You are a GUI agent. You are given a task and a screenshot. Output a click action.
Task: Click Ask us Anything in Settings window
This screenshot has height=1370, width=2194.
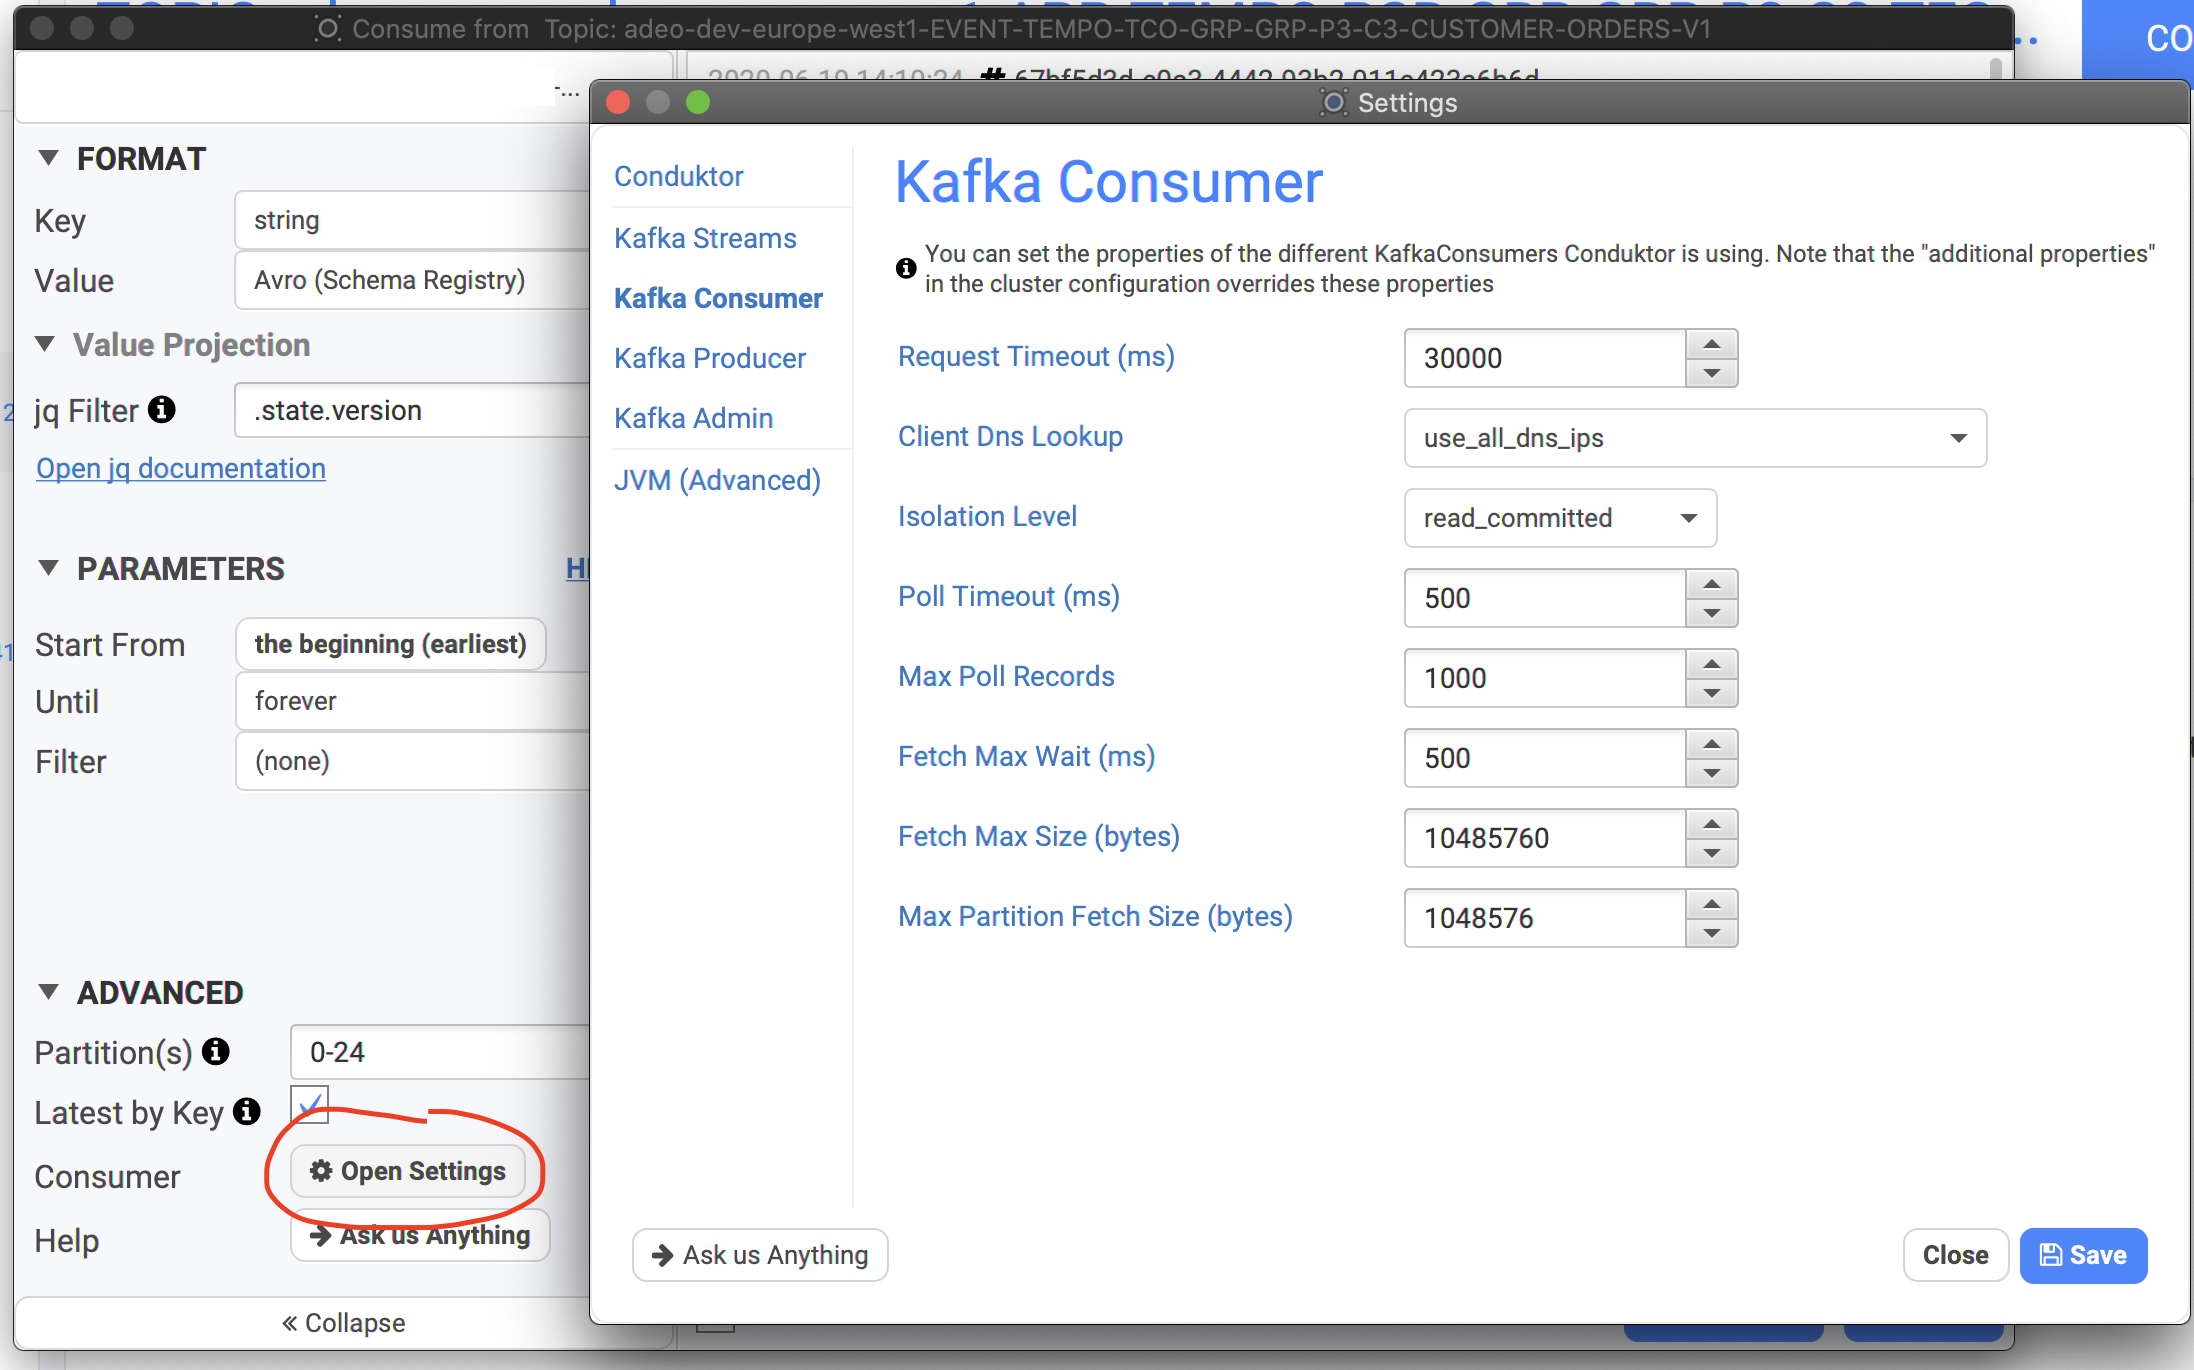(760, 1255)
